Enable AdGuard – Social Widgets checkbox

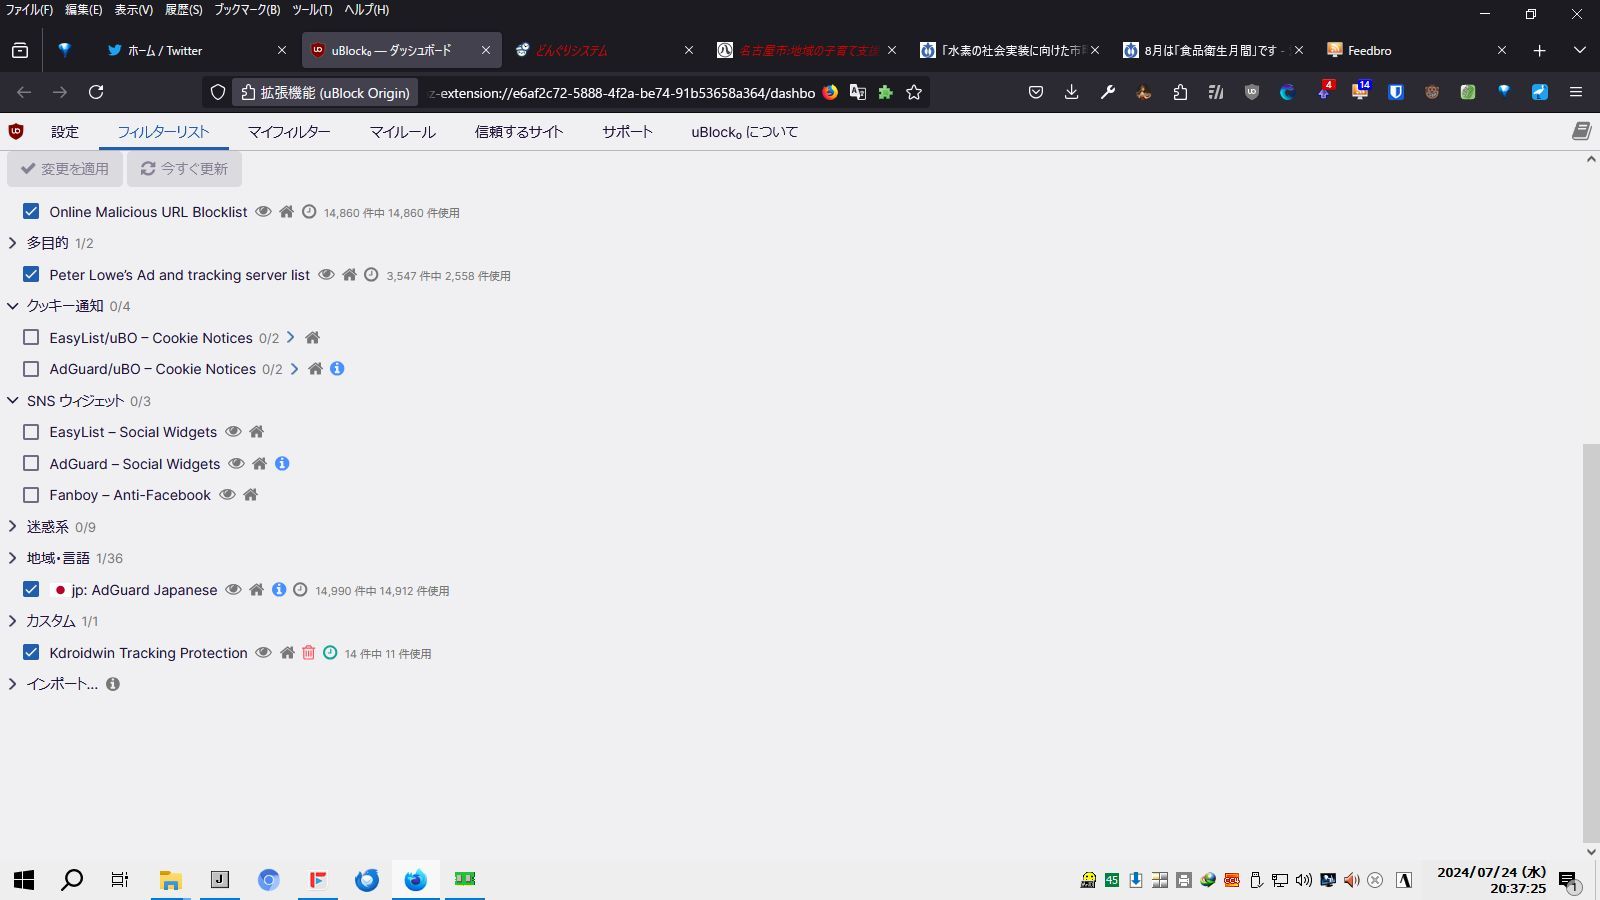[31, 463]
